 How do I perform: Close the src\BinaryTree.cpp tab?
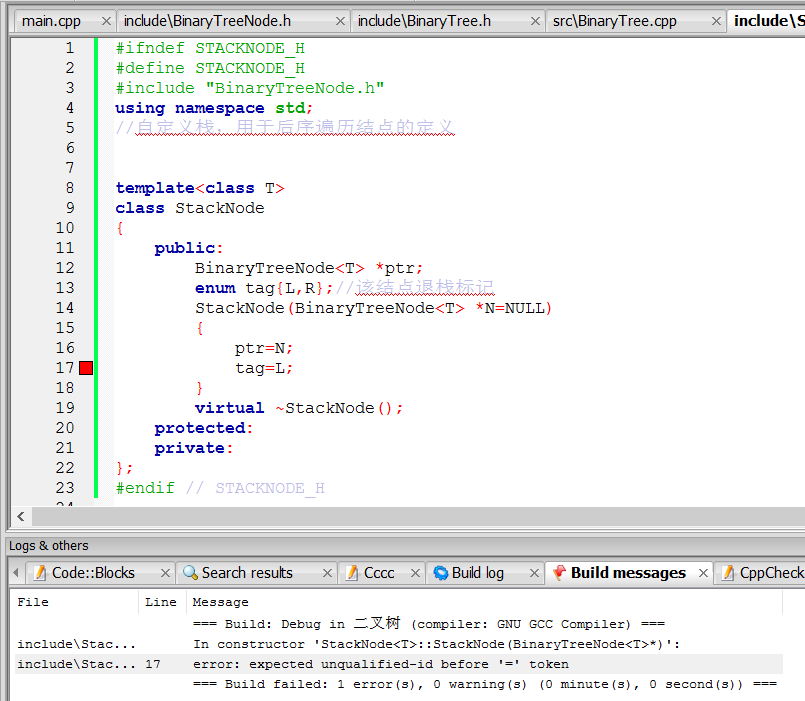click(716, 21)
